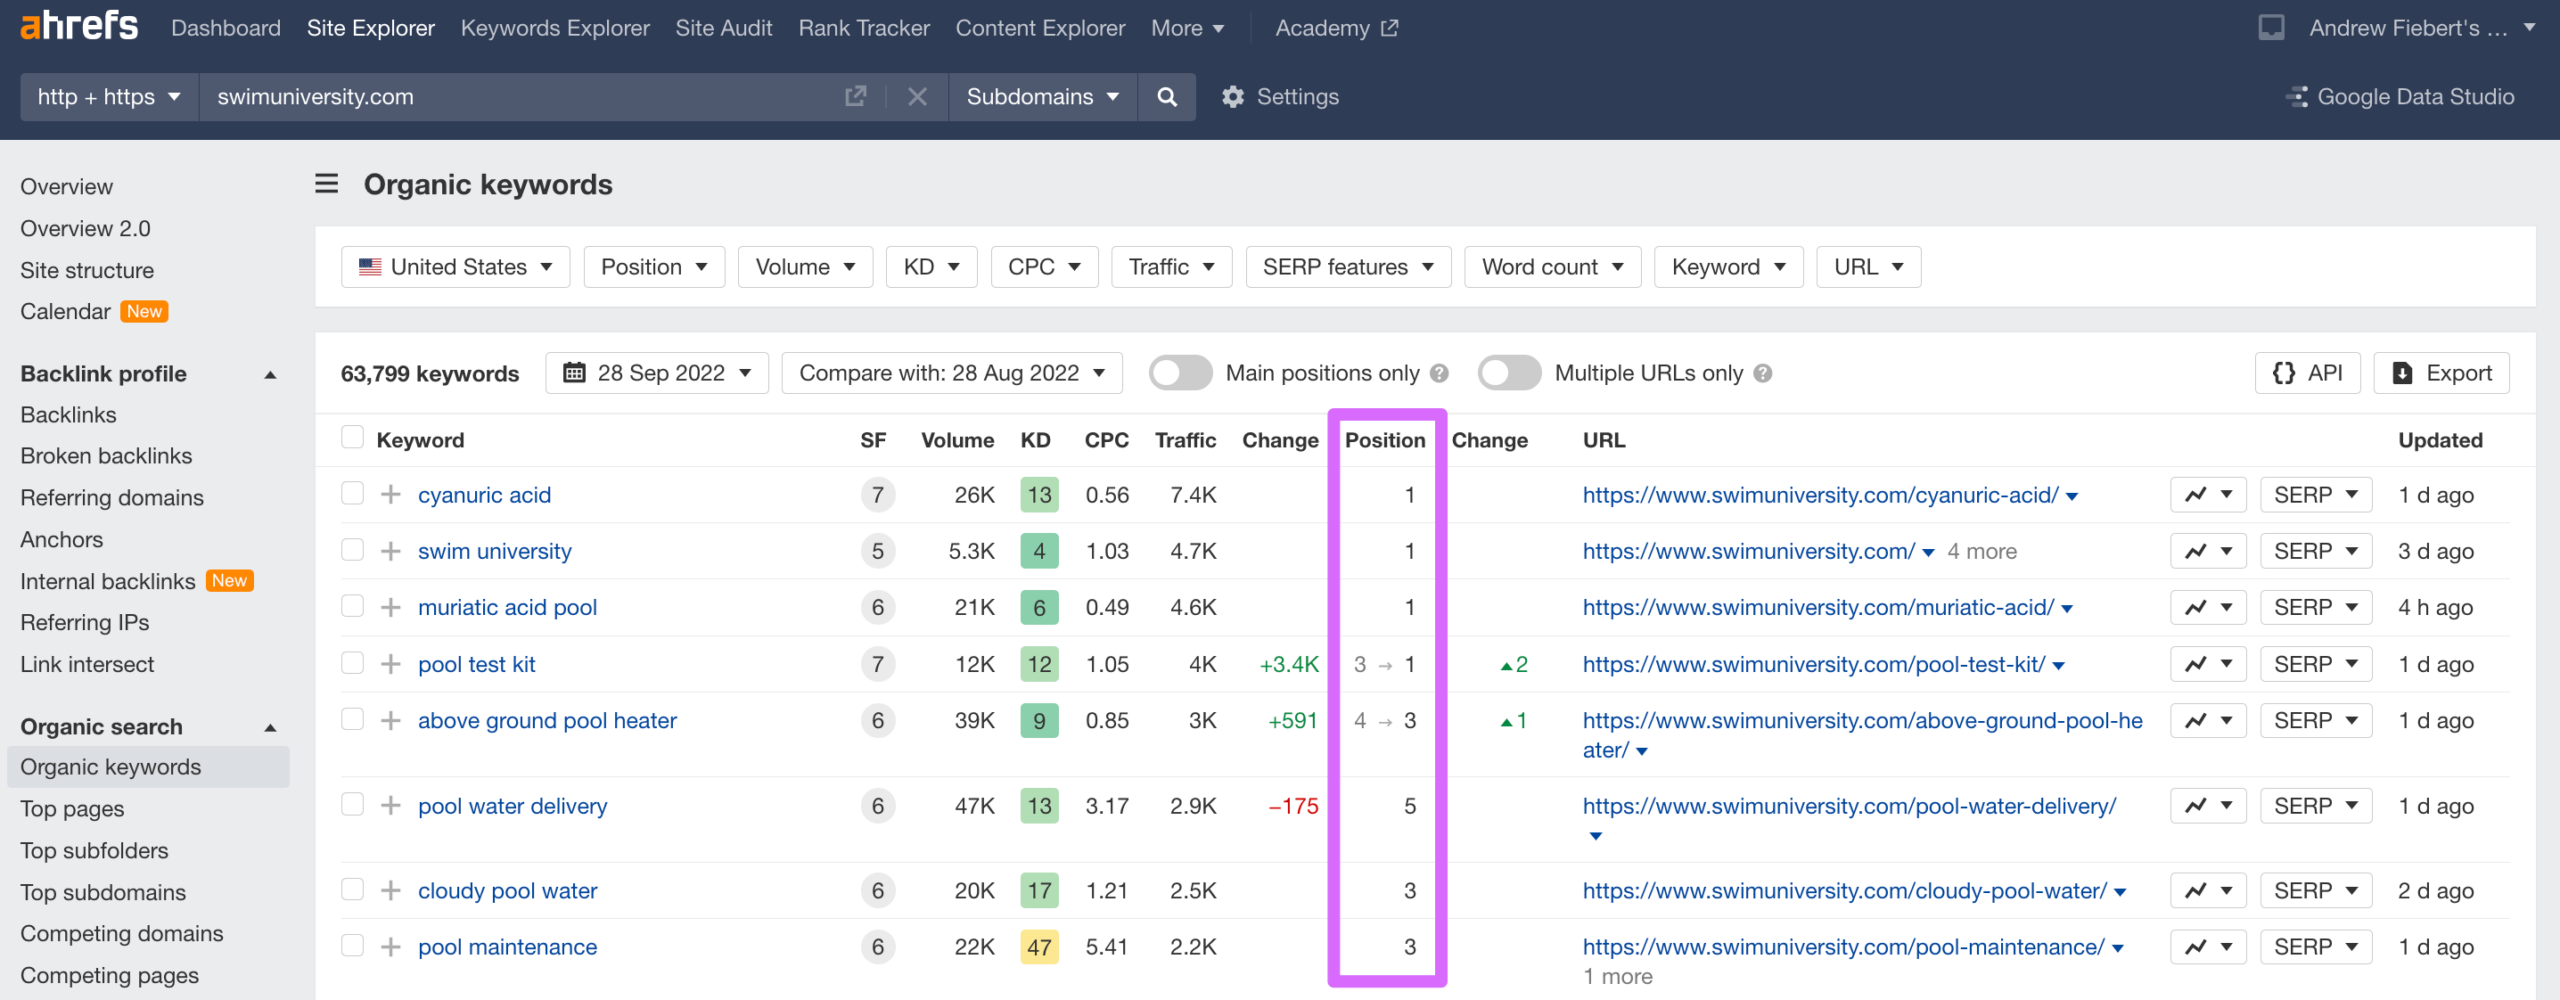Image resolution: width=2560 pixels, height=1000 pixels.
Task: Check the pool water delivery row checkbox
Action: click(352, 804)
